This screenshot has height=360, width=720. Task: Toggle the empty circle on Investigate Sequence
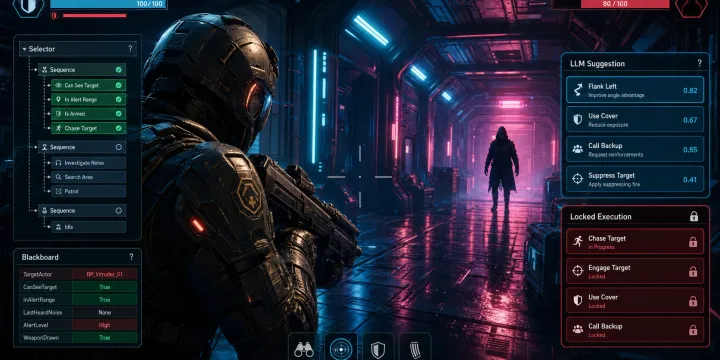click(x=118, y=147)
